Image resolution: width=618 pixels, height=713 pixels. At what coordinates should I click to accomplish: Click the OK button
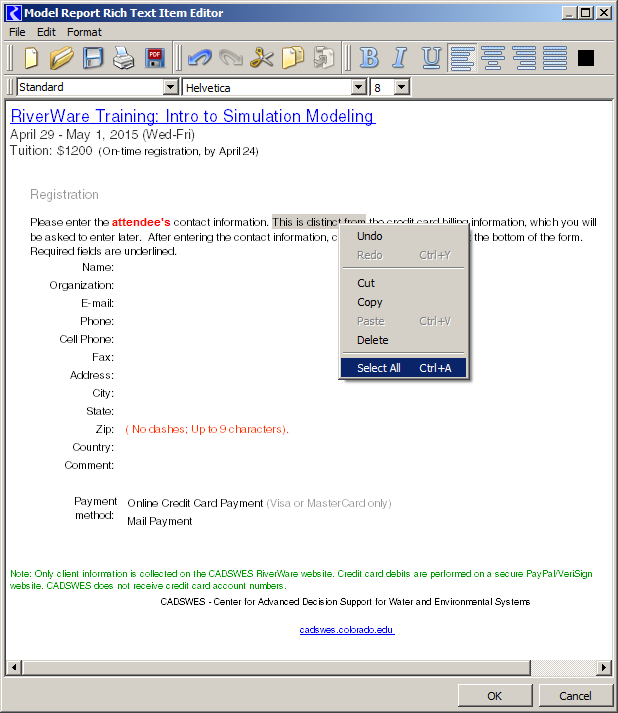(495, 696)
